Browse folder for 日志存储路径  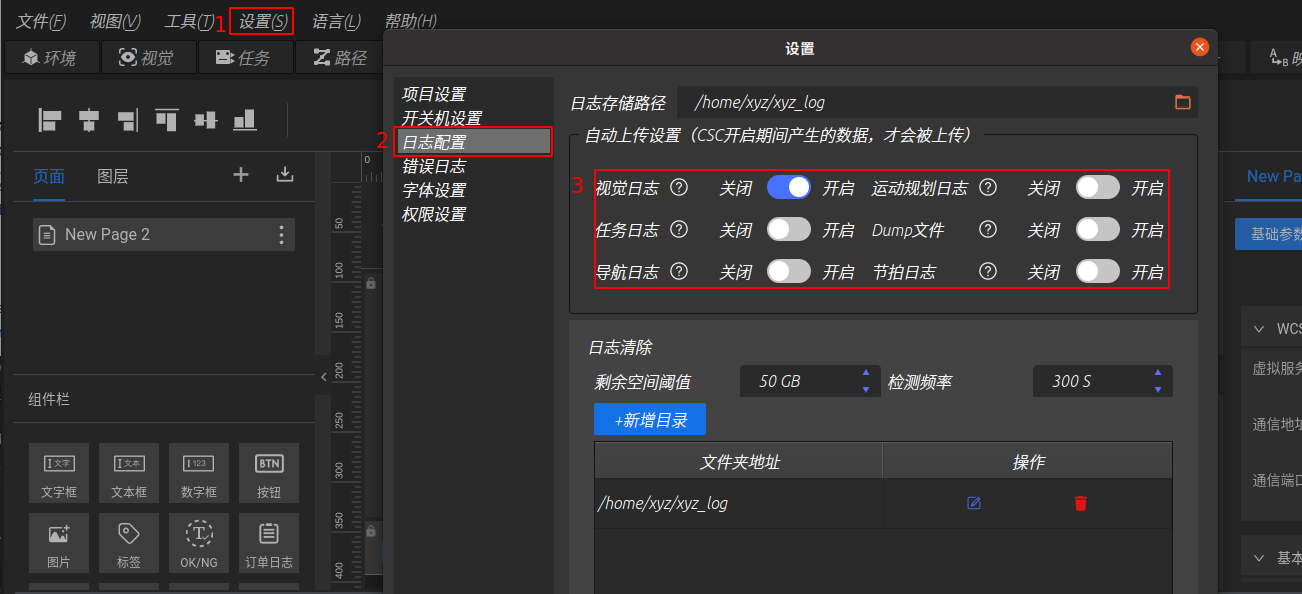click(x=1182, y=102)
